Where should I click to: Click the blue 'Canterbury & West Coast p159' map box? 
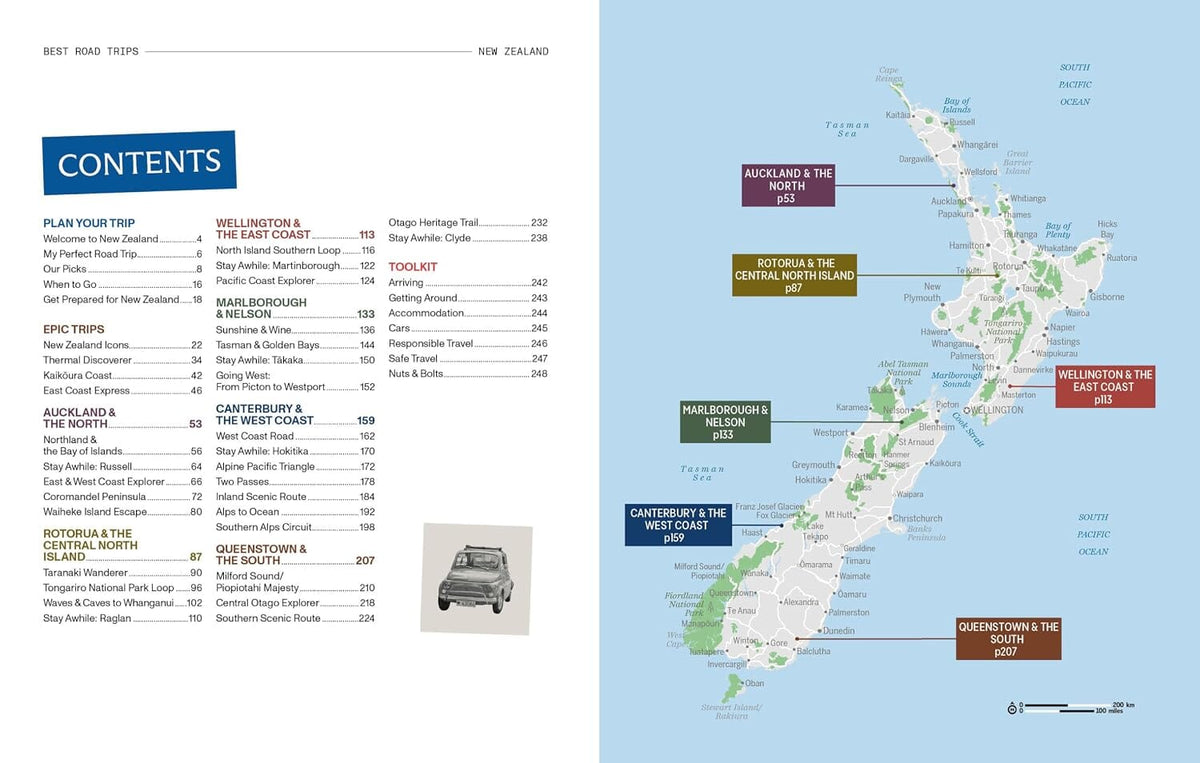[678, 525]
